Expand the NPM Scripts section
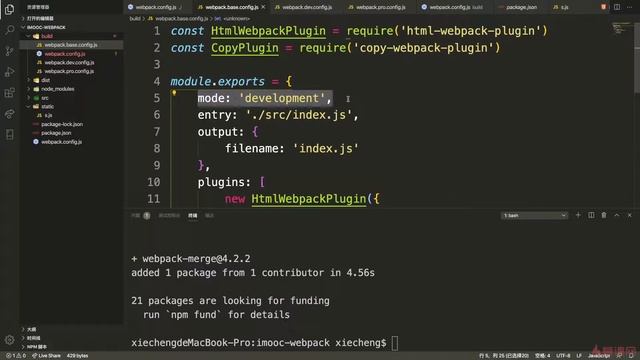The height and width of the screenshot is (360, 640). 71,347
